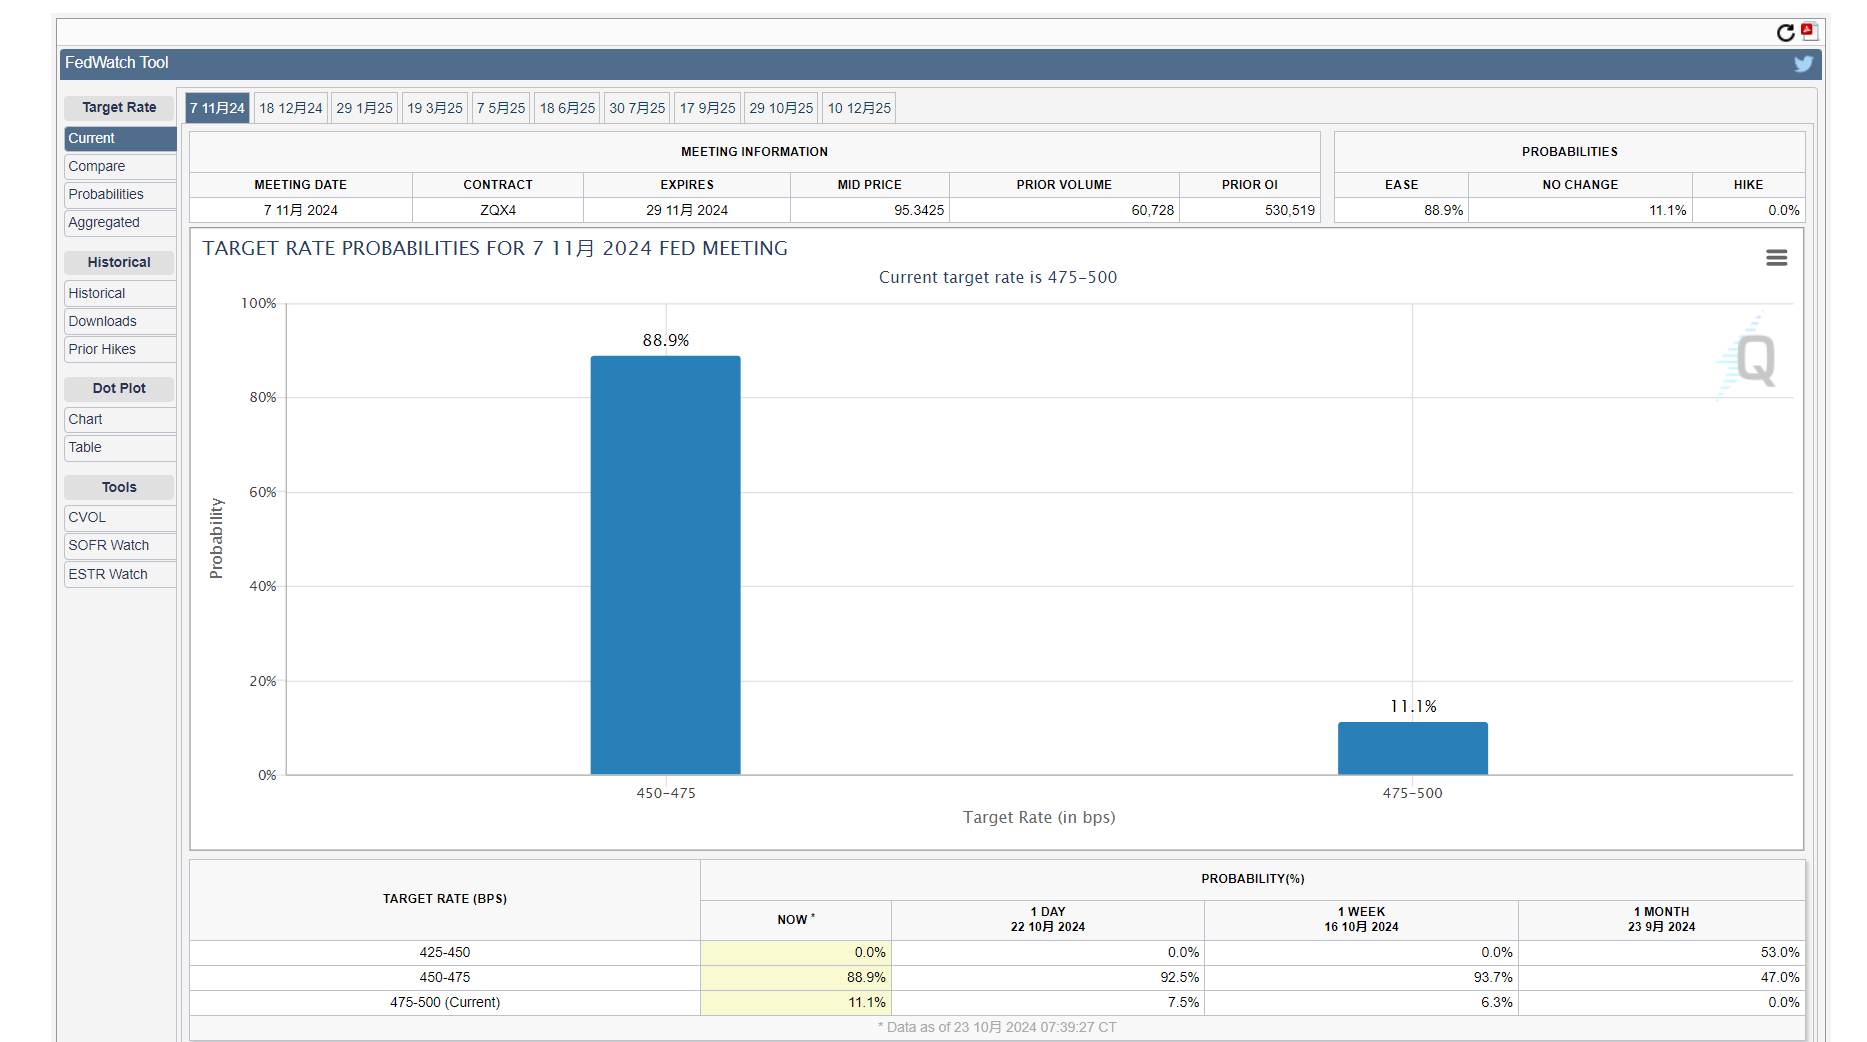Click the prior OI 530,519 value
The width and height of the screenshot is (1867, 1042).
click(1250, 211)
